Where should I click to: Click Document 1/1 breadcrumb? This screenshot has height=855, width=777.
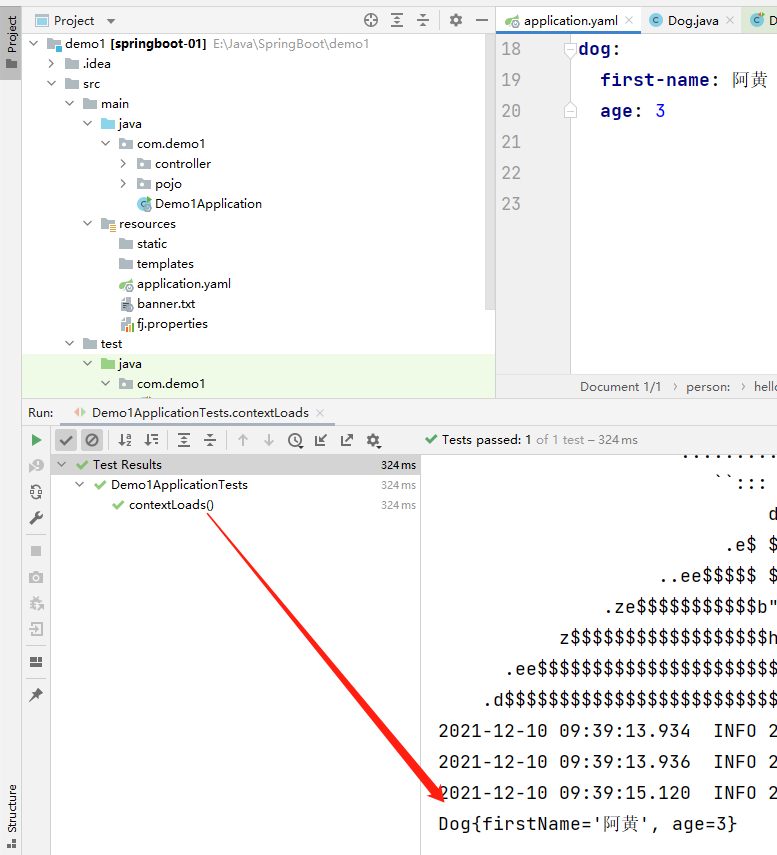click(x=620, y=387)
